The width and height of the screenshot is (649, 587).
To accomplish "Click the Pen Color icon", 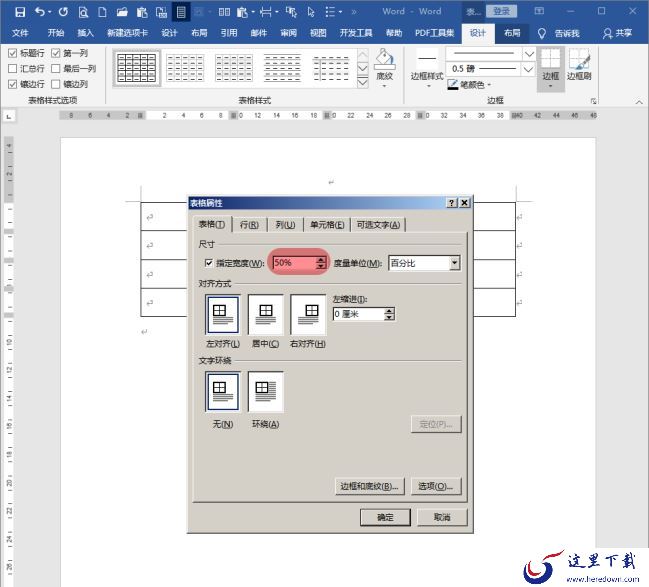I will [x=453, y=85].
